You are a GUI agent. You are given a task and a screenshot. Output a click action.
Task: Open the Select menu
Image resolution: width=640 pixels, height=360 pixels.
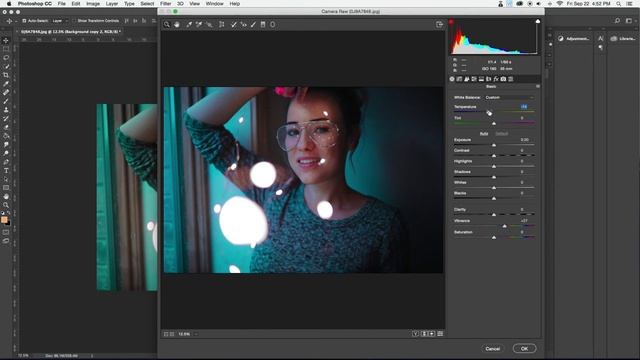(147, 4)
